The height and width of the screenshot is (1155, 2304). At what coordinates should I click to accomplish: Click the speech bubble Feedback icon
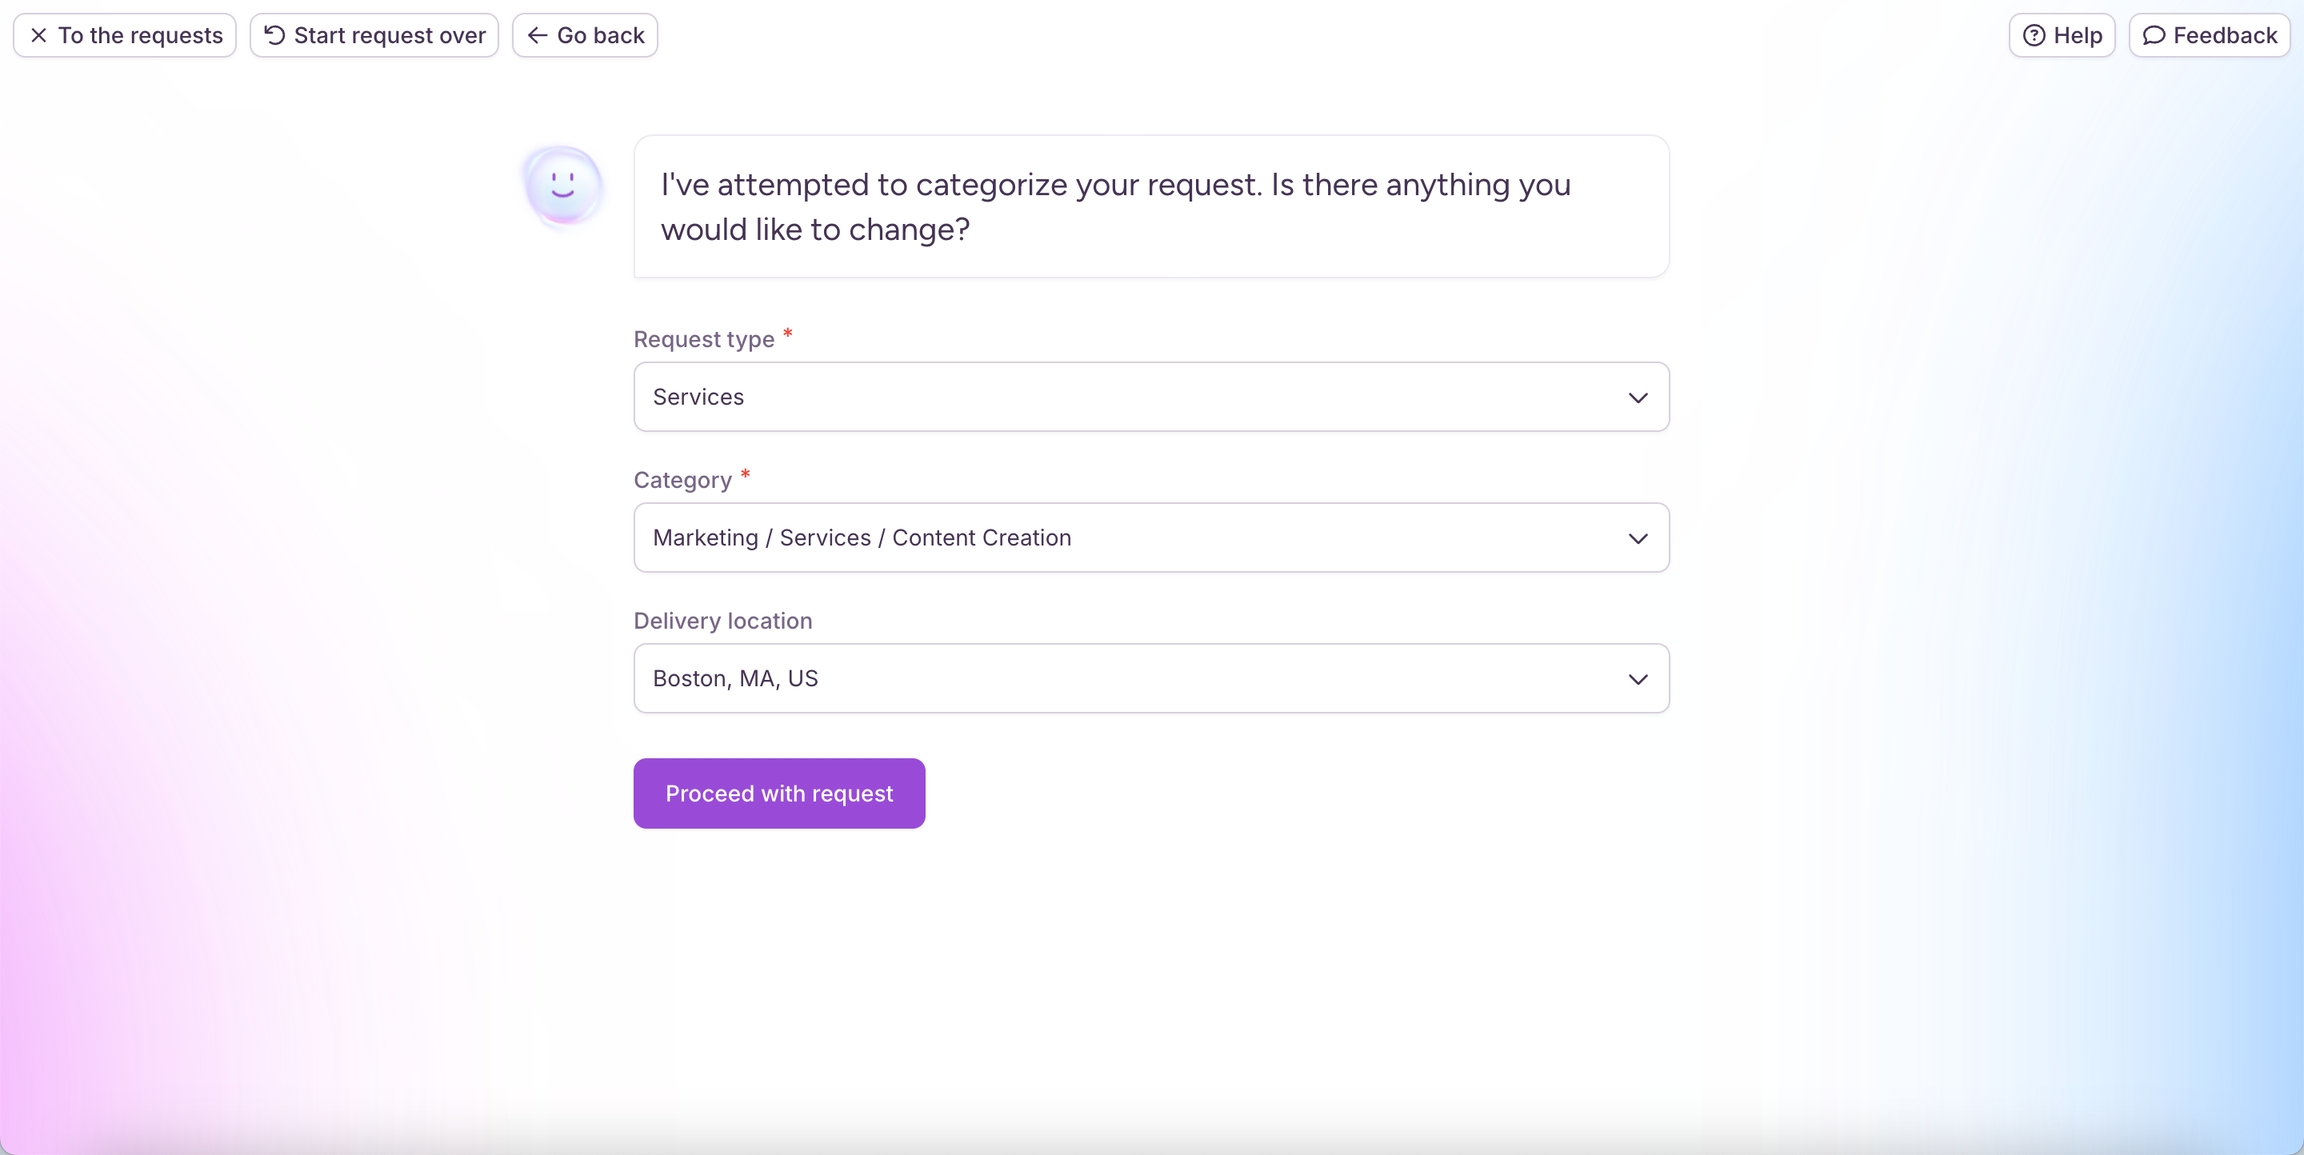pos(2154,36)
